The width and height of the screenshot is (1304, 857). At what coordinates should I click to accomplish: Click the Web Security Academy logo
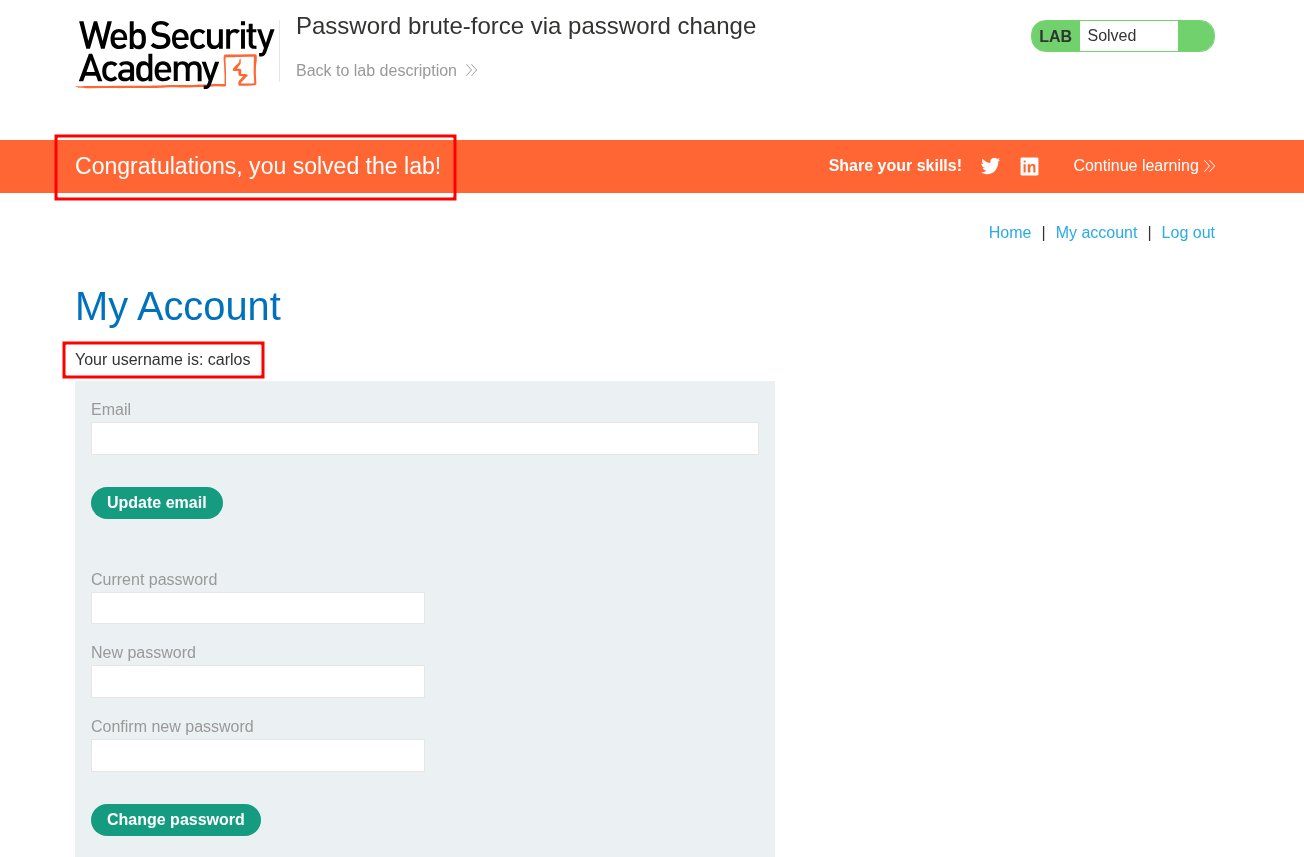(175, 54)
